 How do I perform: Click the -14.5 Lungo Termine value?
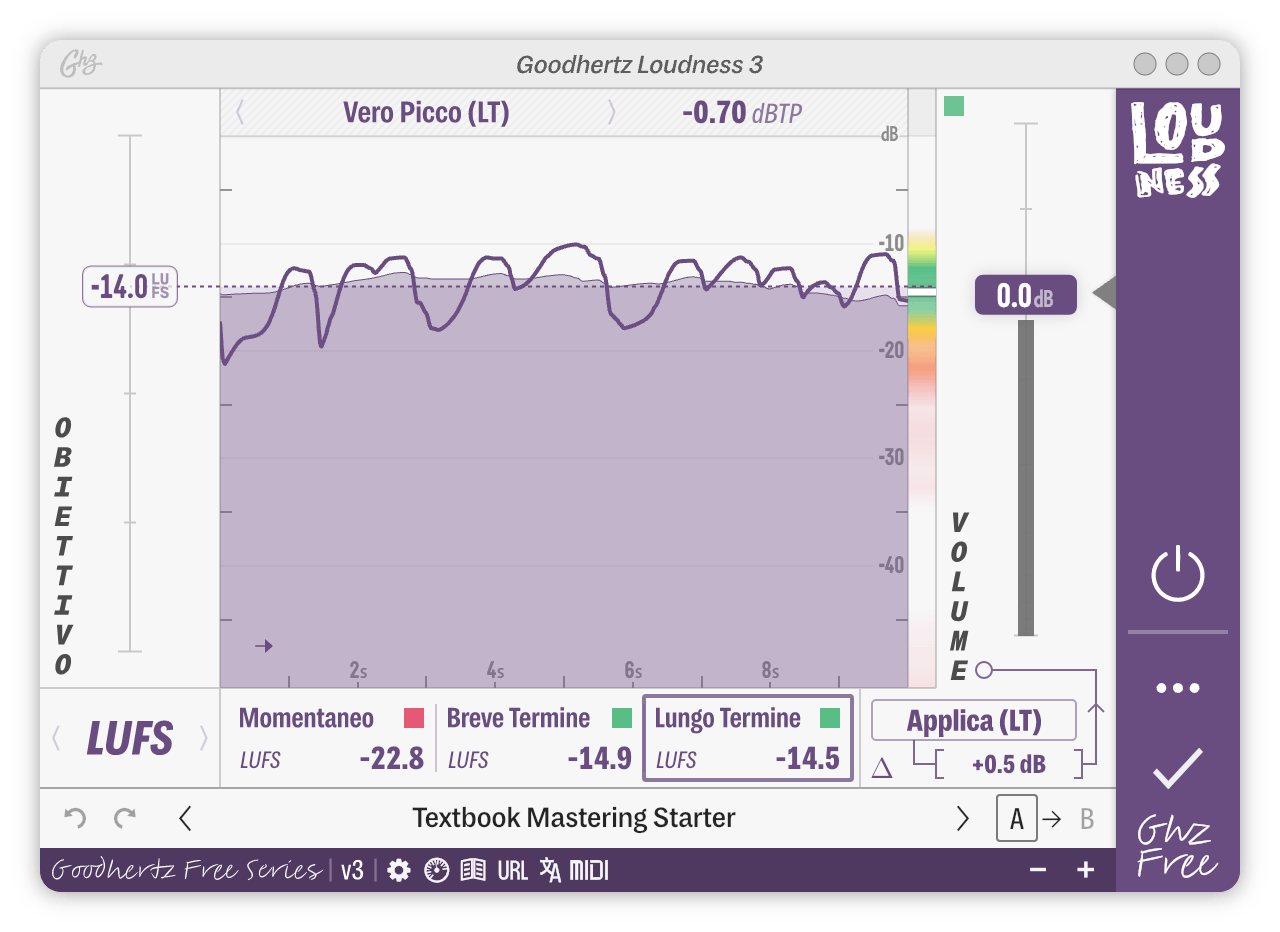pos(807,759)
